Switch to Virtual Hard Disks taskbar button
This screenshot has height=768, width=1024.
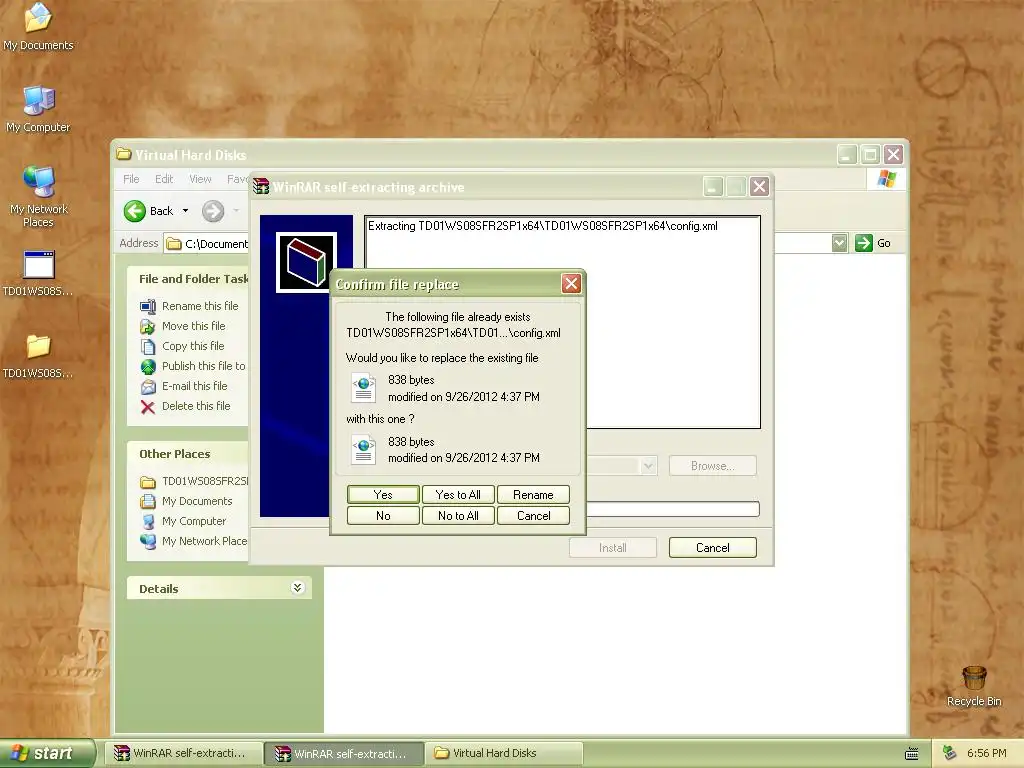(x=504, y=753)
